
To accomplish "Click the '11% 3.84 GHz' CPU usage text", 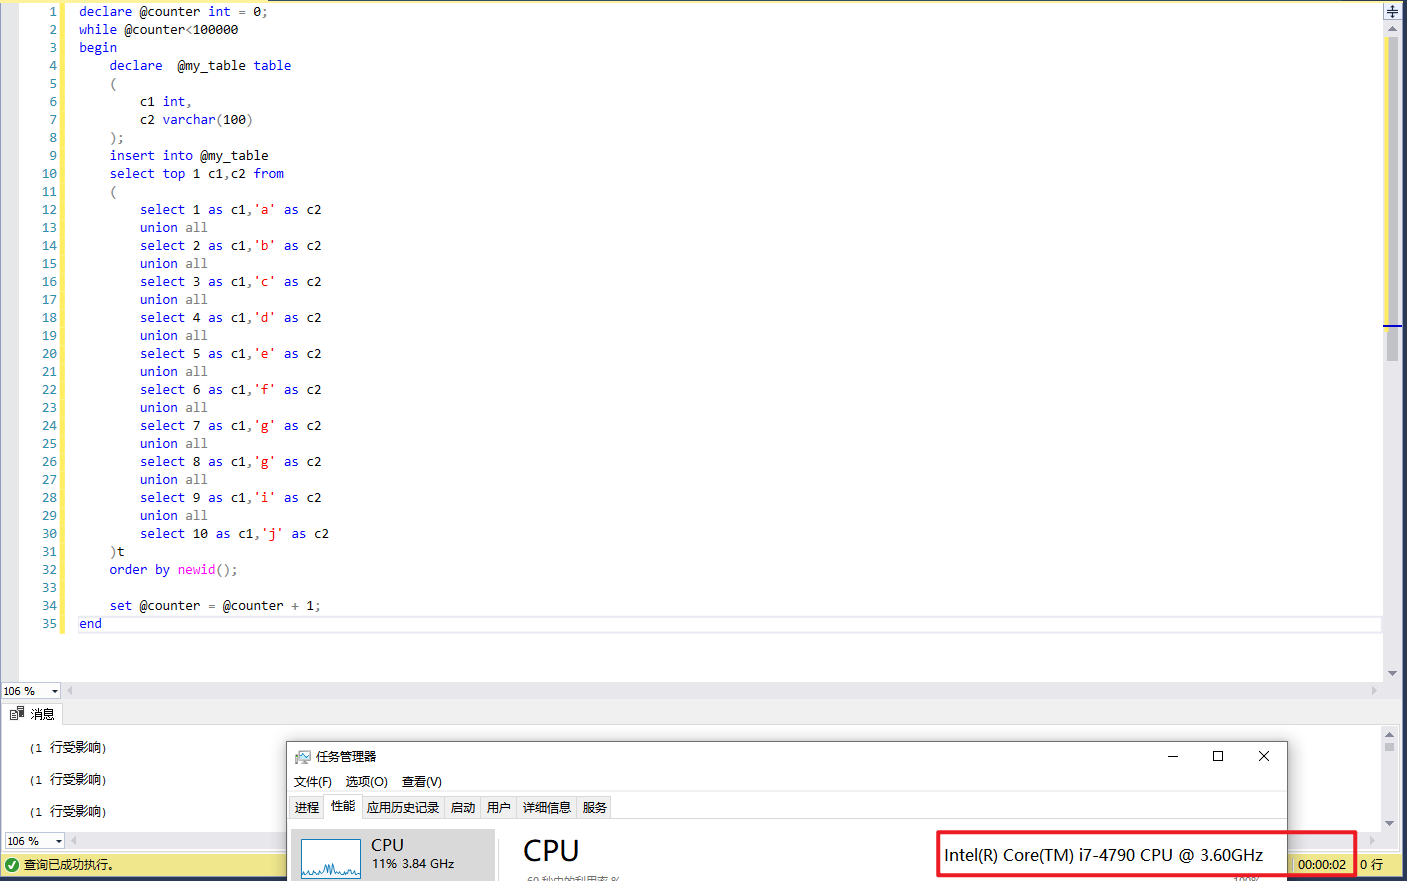I will pyautogui.click(x=413, y=864).
